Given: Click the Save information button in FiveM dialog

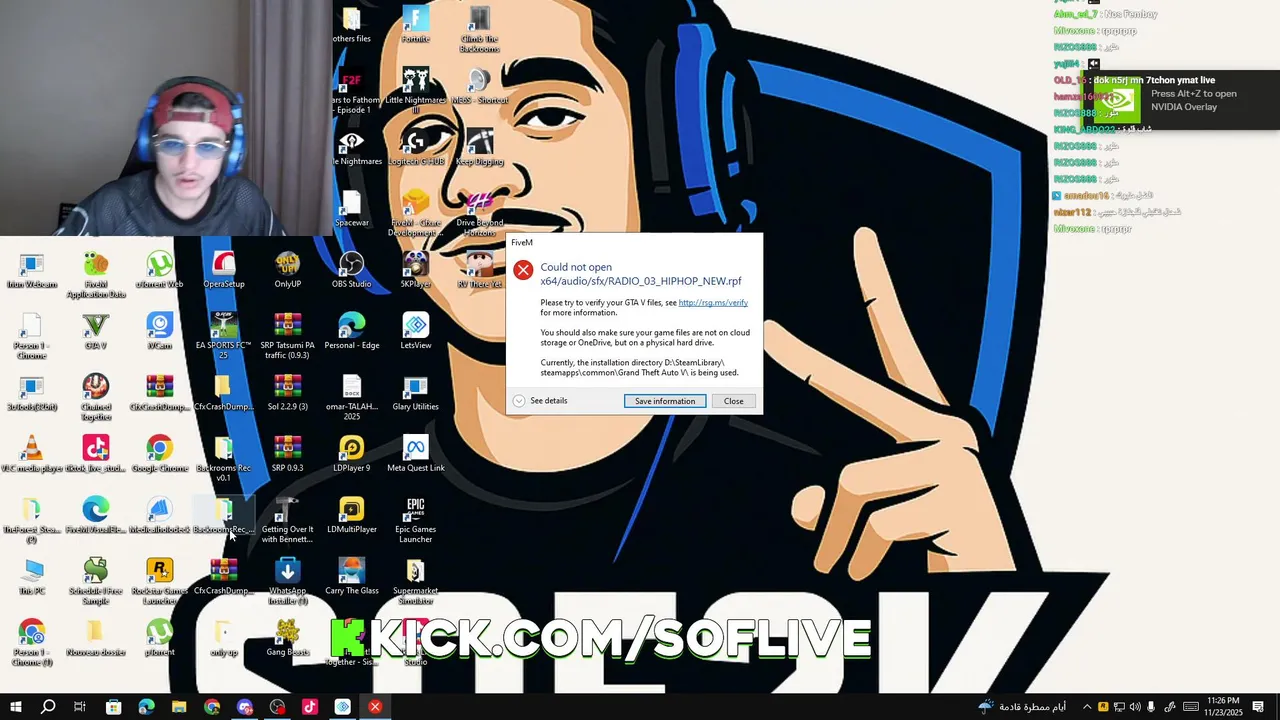Looking at the screenshot, I should [x=665, y=401].
